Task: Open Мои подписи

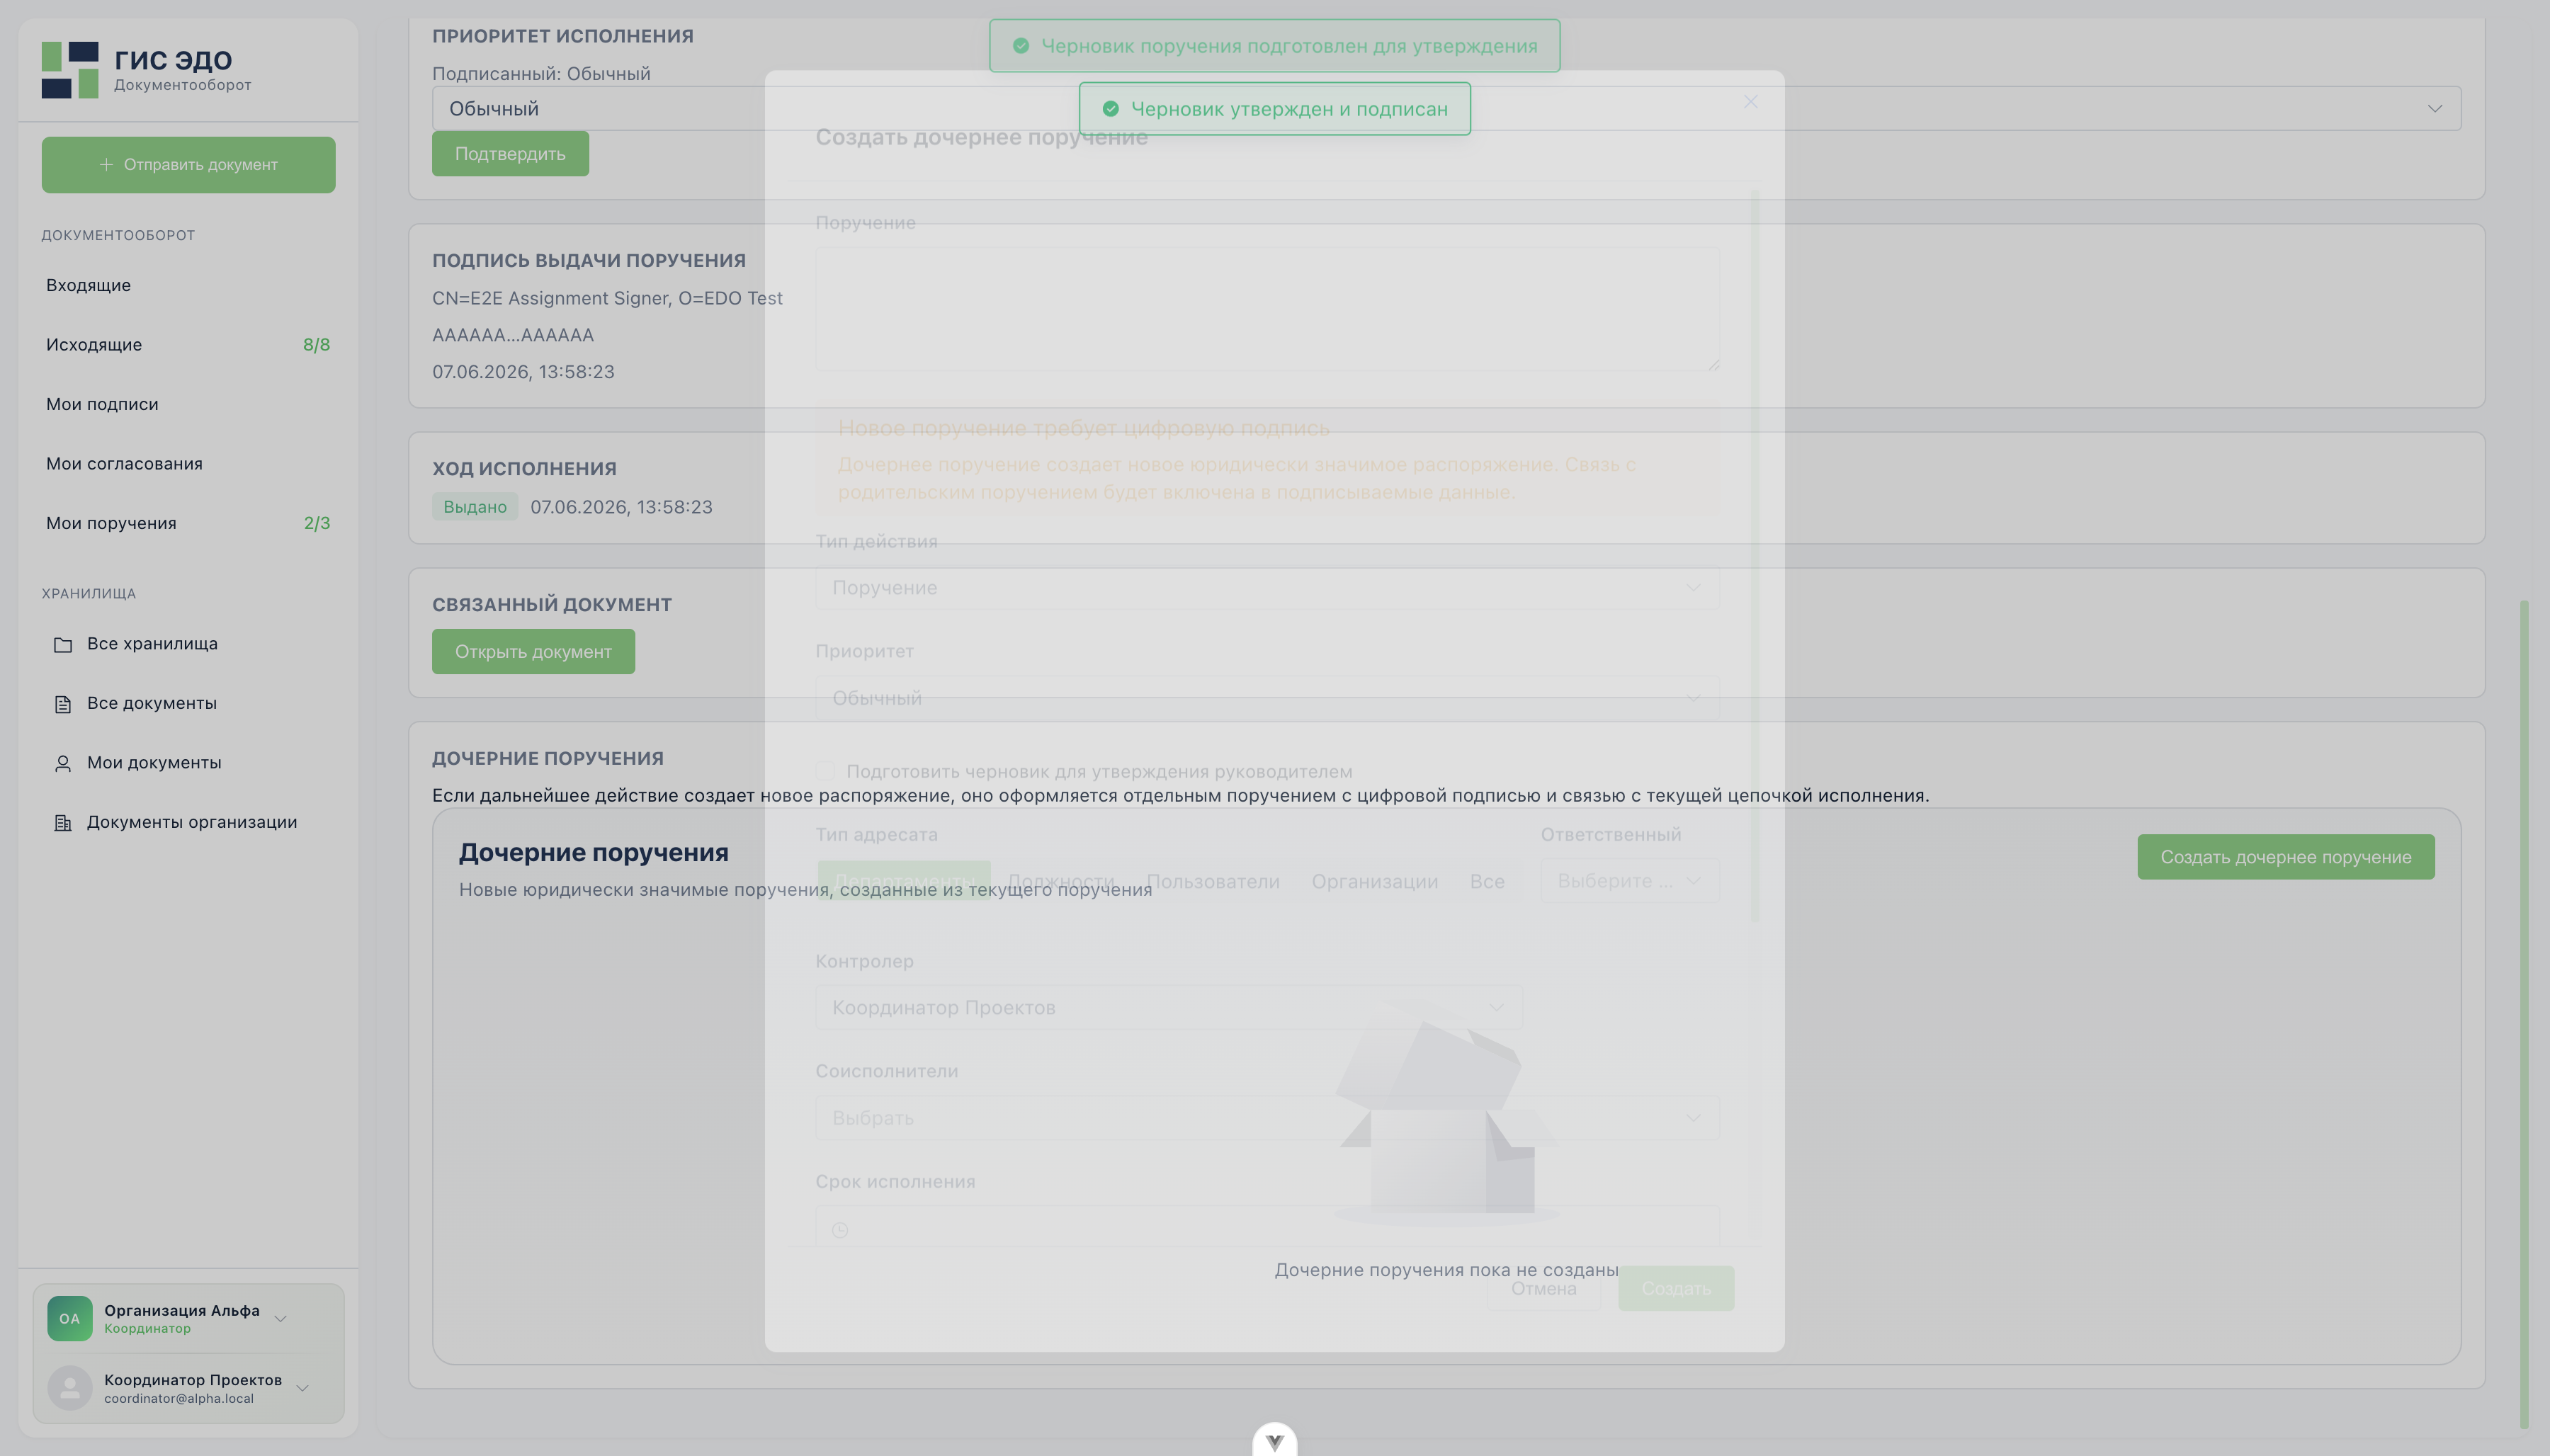Action: pyautogui.click(x=188, y=404)
